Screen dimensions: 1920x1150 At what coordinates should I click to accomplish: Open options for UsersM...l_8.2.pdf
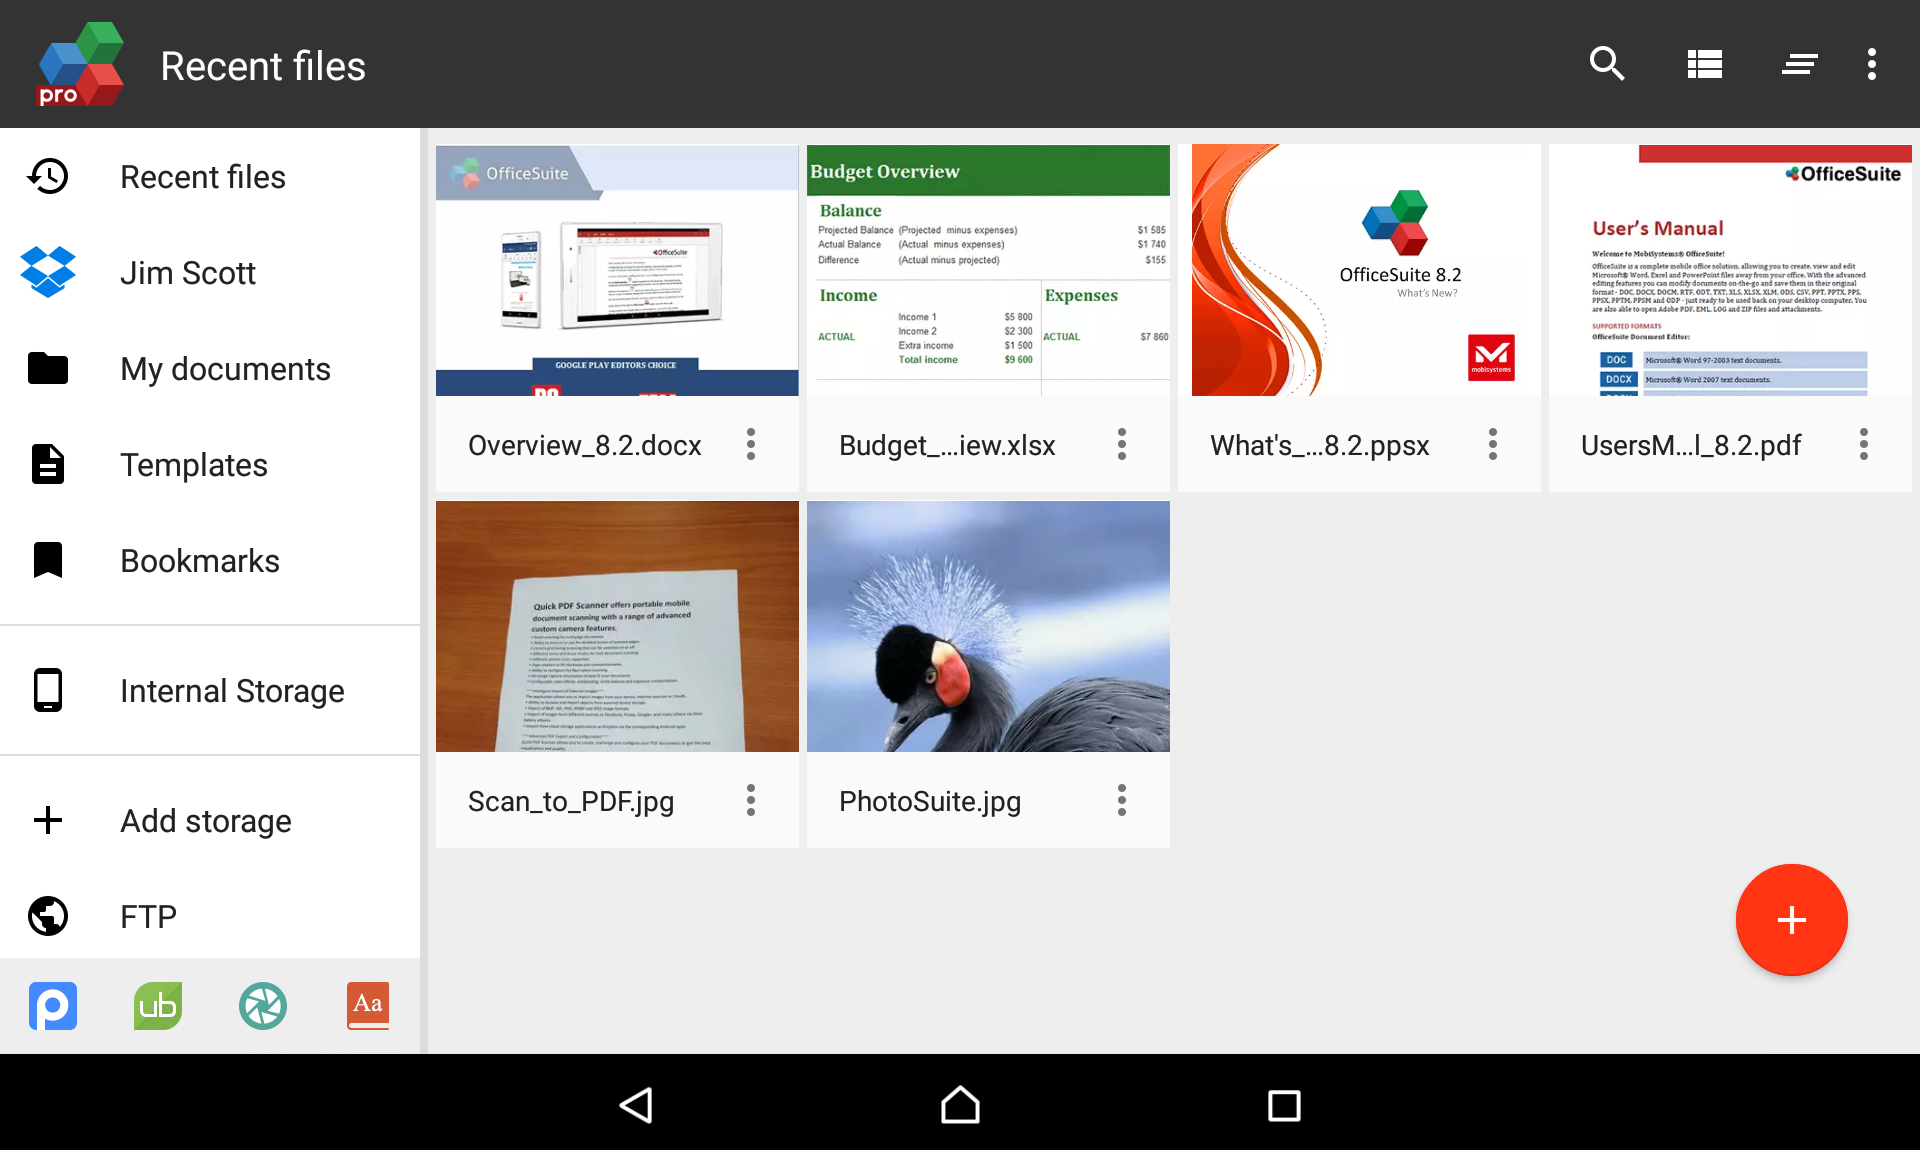point(1864,444)
